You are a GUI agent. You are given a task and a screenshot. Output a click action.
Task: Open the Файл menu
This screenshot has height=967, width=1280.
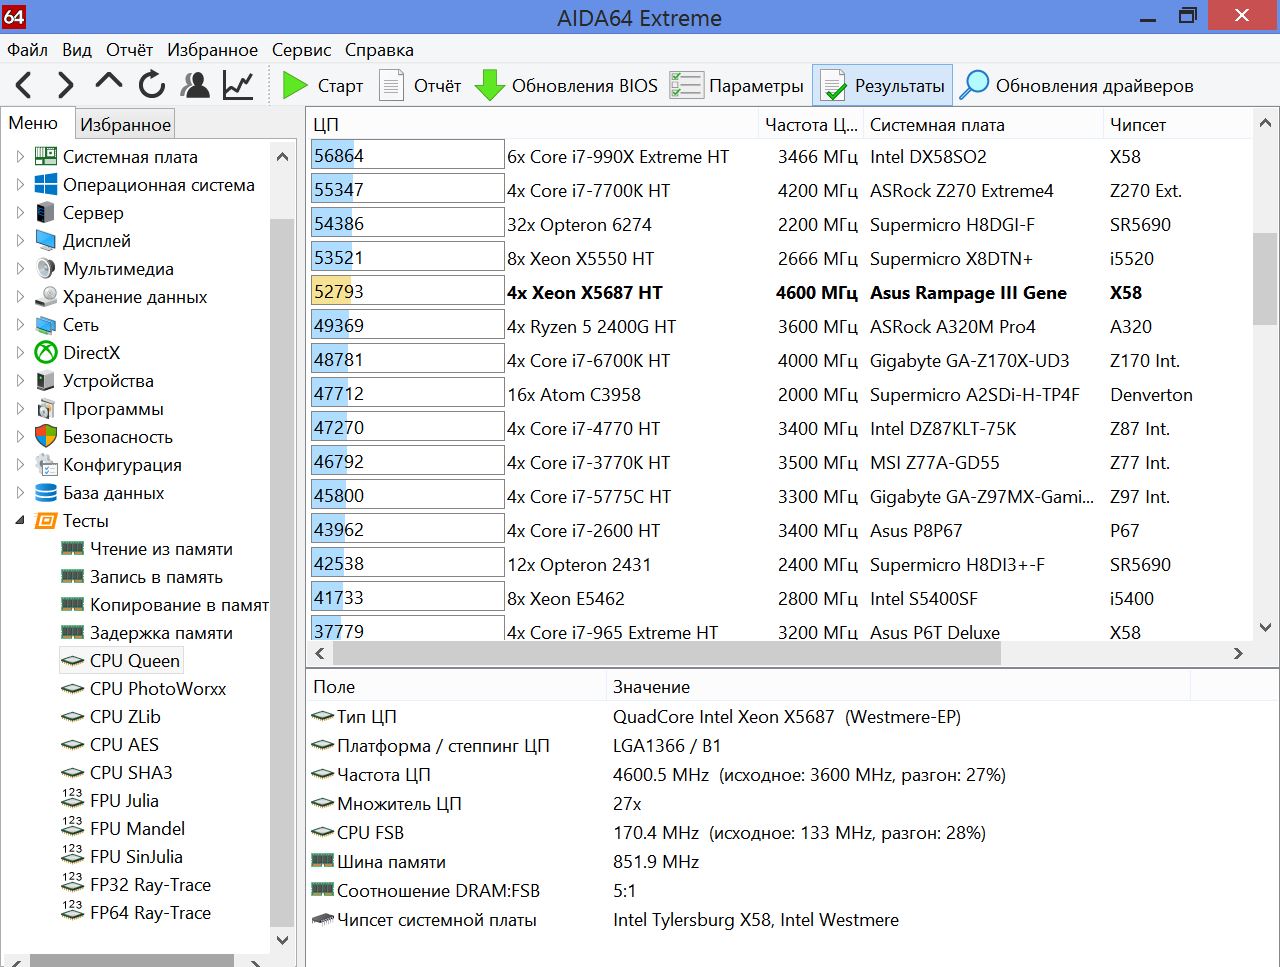coord(28,50)
